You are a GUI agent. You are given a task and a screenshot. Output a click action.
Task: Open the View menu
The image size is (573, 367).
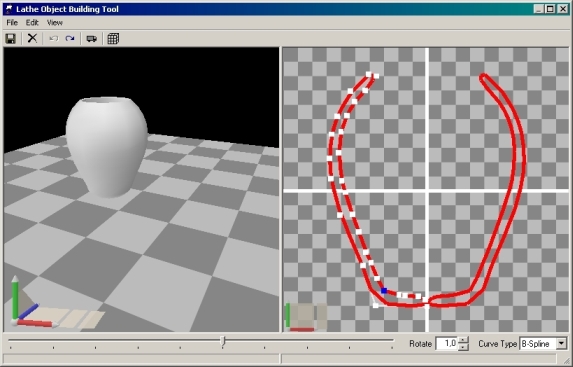(x=55, y=23)
